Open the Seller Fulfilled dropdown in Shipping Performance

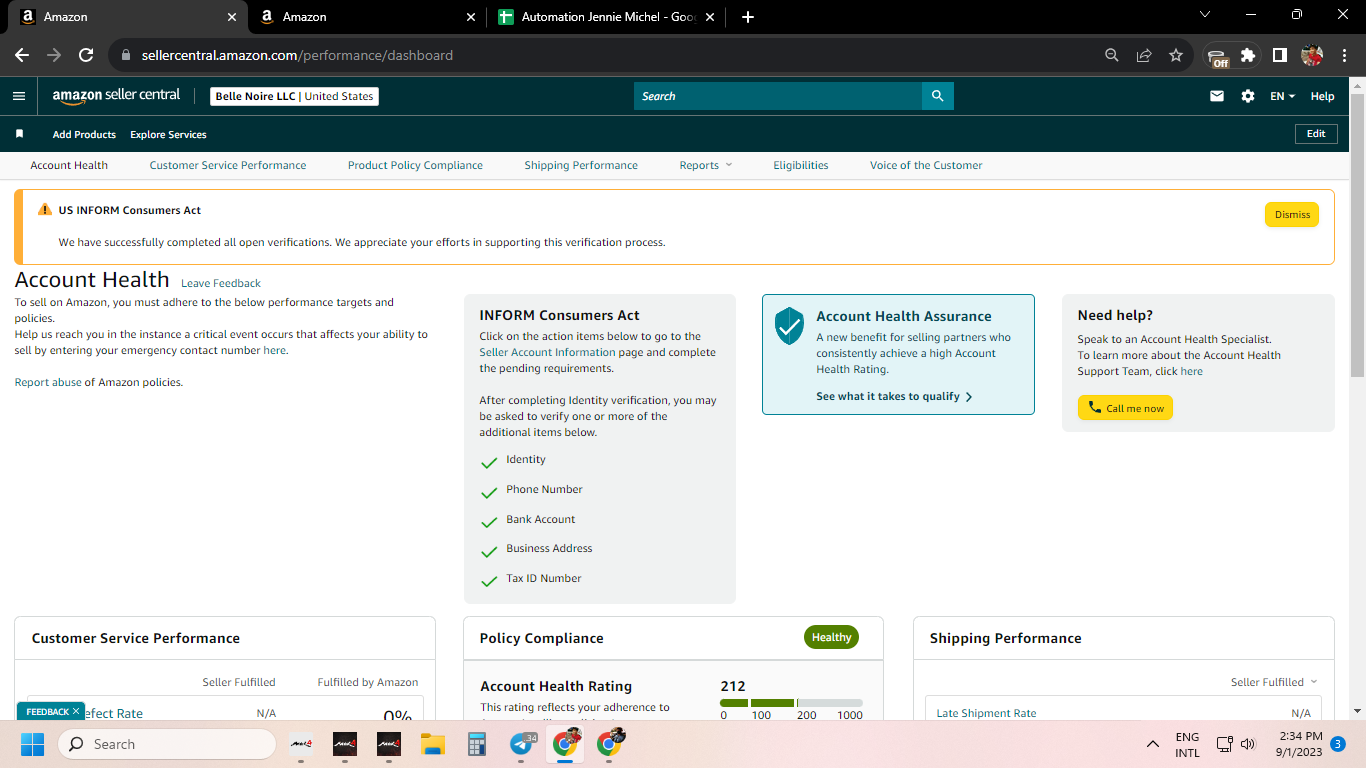(1274, 682)
